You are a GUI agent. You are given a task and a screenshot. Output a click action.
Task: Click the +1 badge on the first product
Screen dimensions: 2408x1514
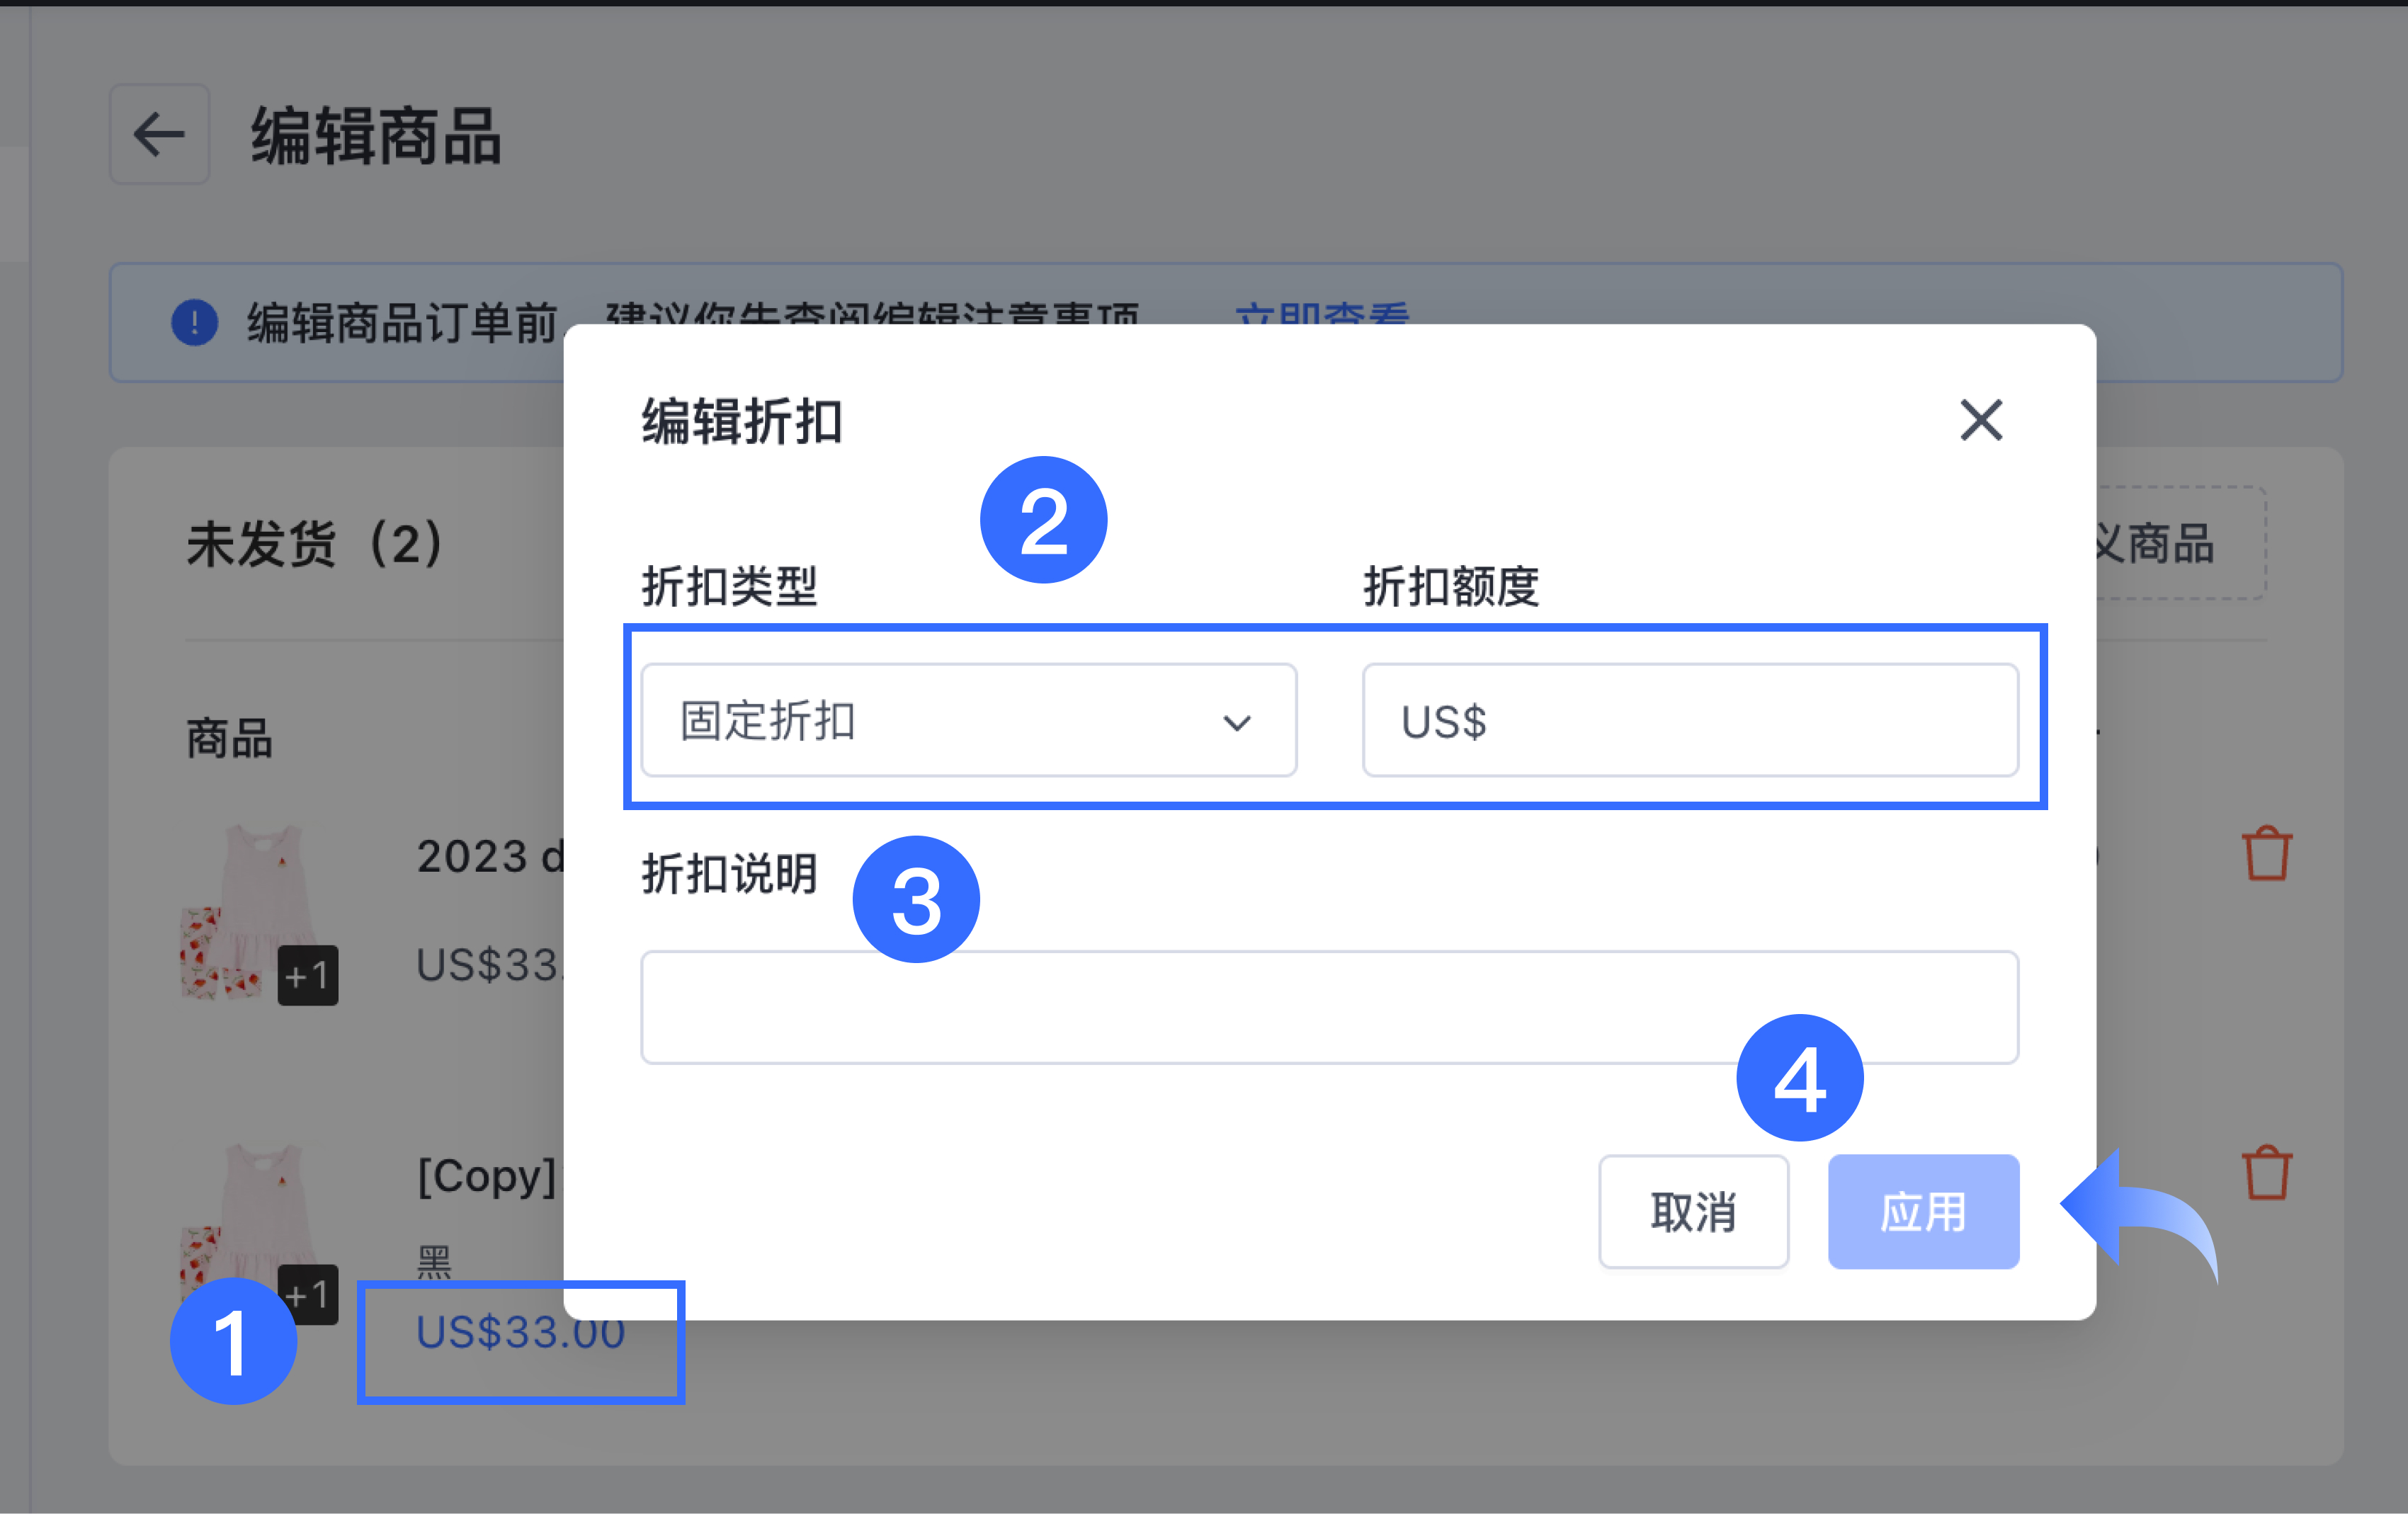coord(307,975)
